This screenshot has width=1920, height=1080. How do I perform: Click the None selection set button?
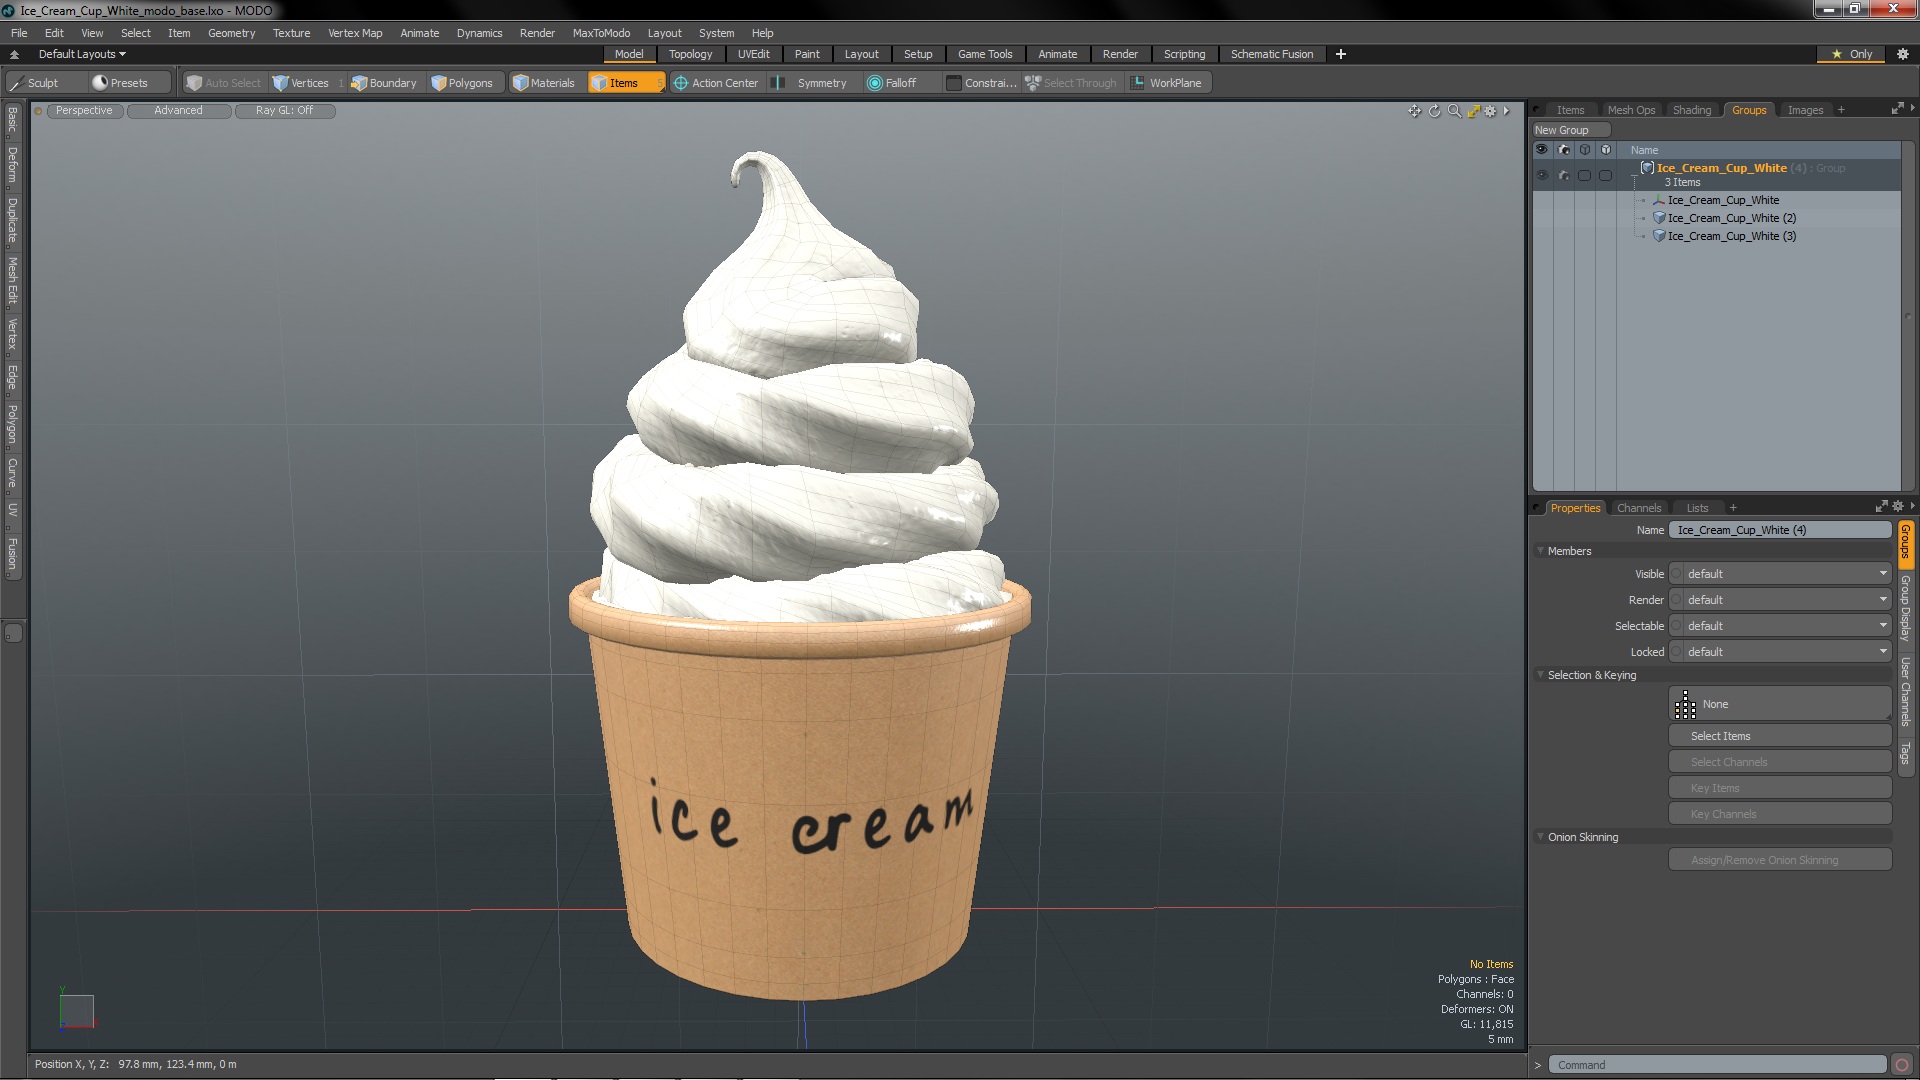(1780, 704)
